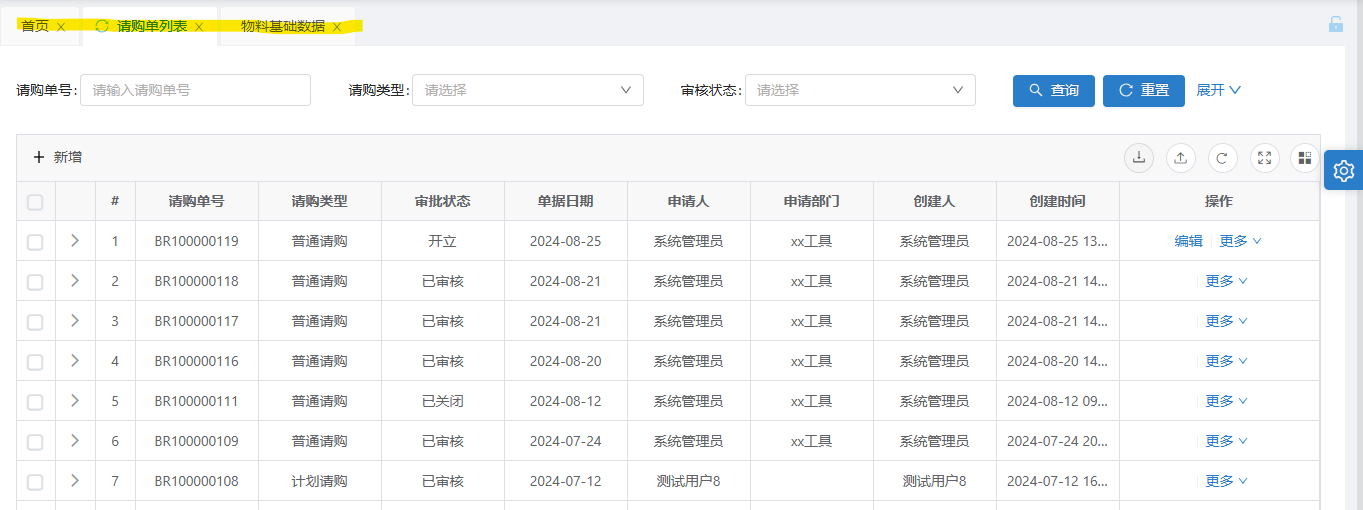The image size is (1363, 510).
Task: Click date cell 2024-07-24
Action: (565, 441)
